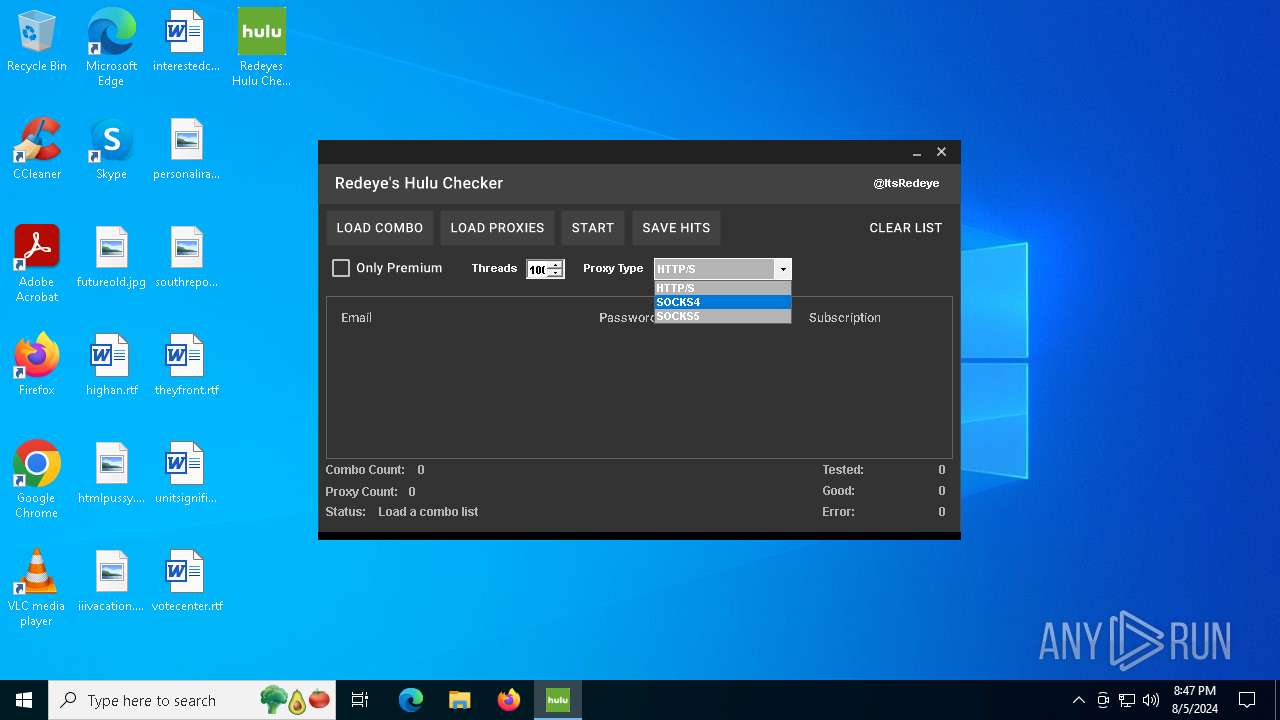
Task: Select highan.rtf document icon
Action: [x=111, y=366]
